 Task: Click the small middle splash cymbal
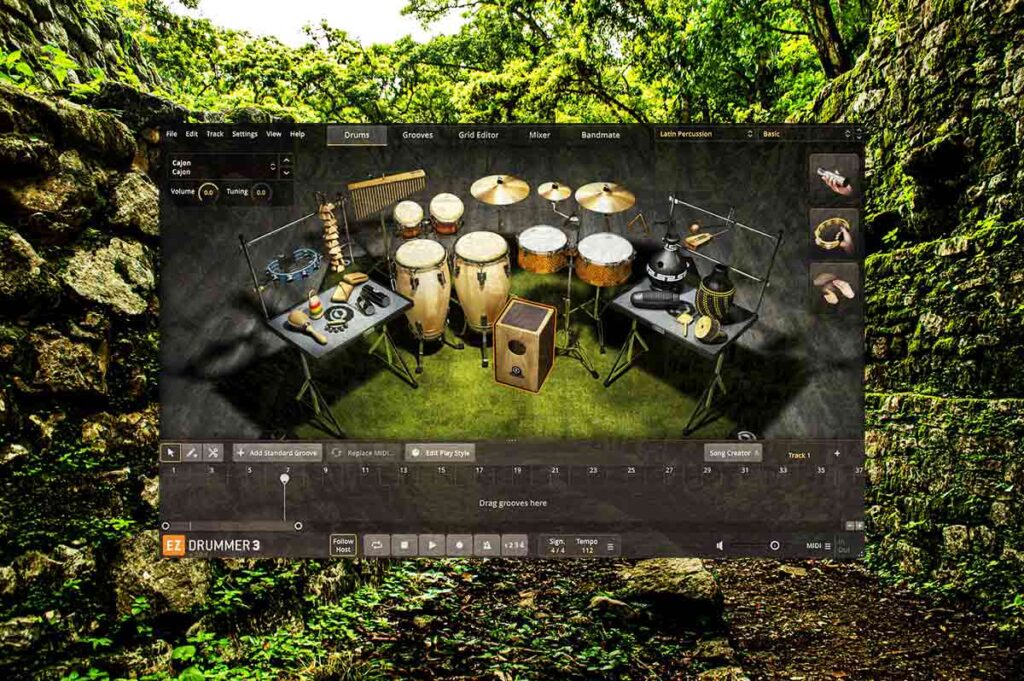[554, 191]
